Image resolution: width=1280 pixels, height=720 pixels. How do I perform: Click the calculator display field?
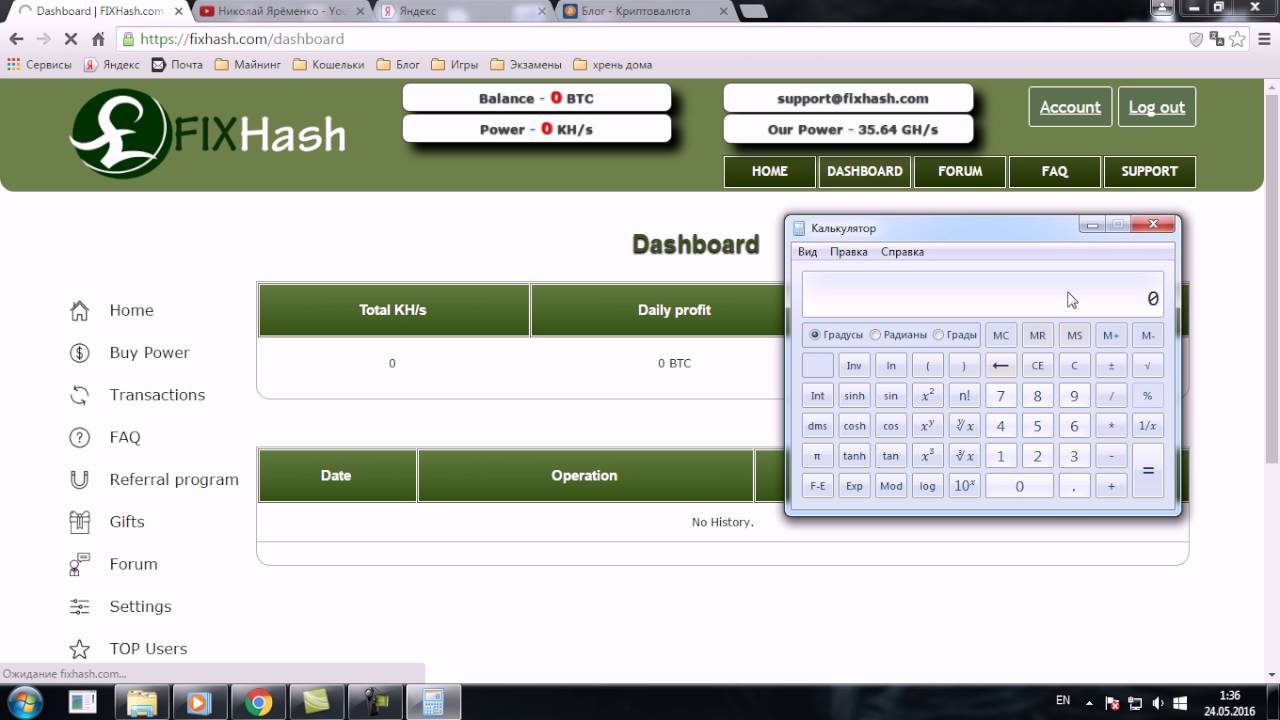tap(982, 295)
